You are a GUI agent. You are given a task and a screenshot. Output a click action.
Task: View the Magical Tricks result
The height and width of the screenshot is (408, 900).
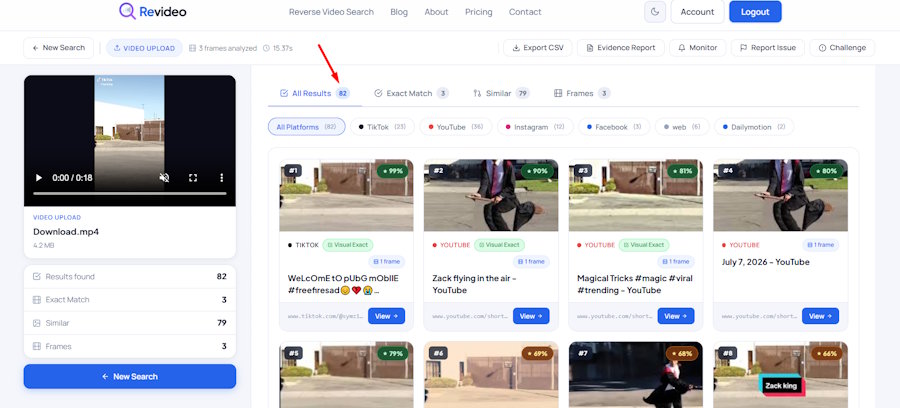click(676, 316)
